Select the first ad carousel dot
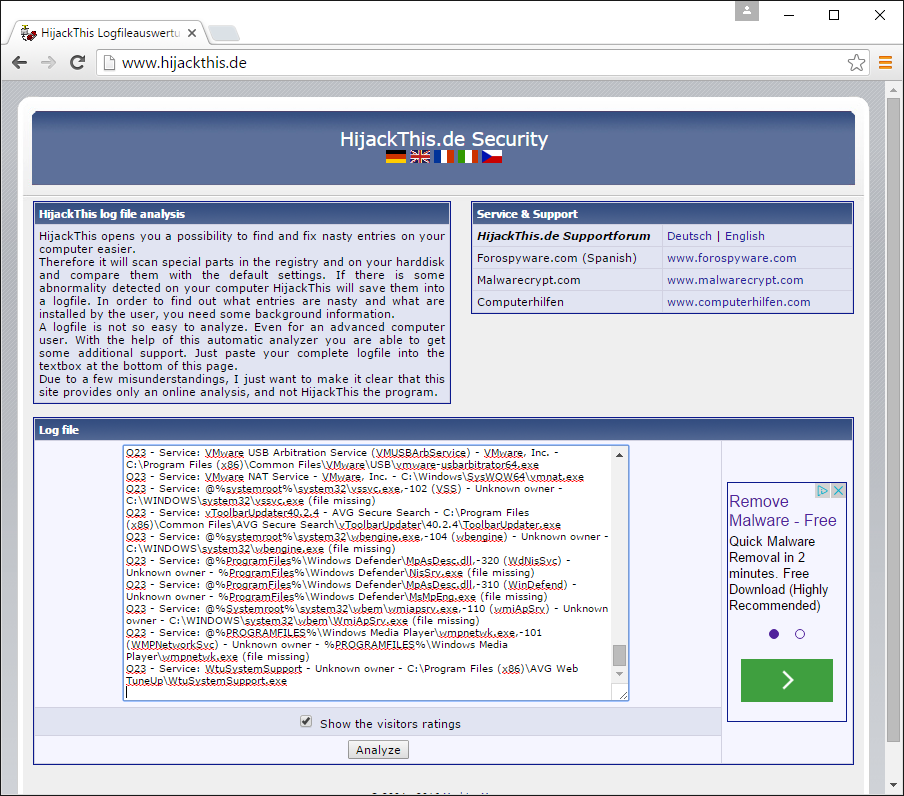The height and width of the screenshot is (796, 904). 774,634
